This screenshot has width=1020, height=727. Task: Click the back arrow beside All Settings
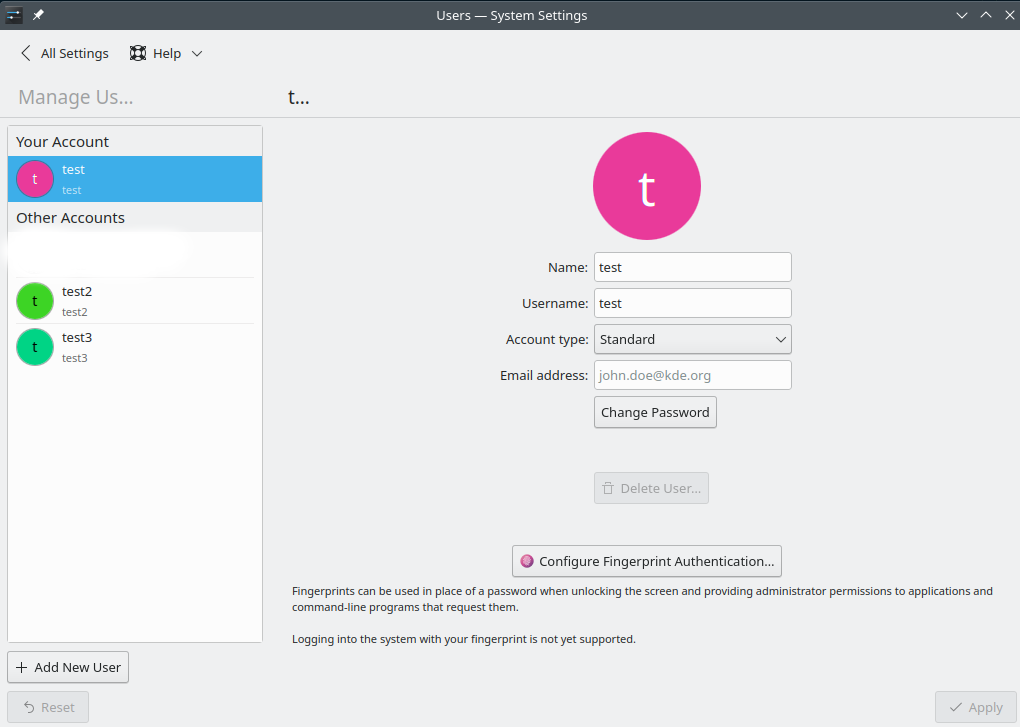(24, 53)
